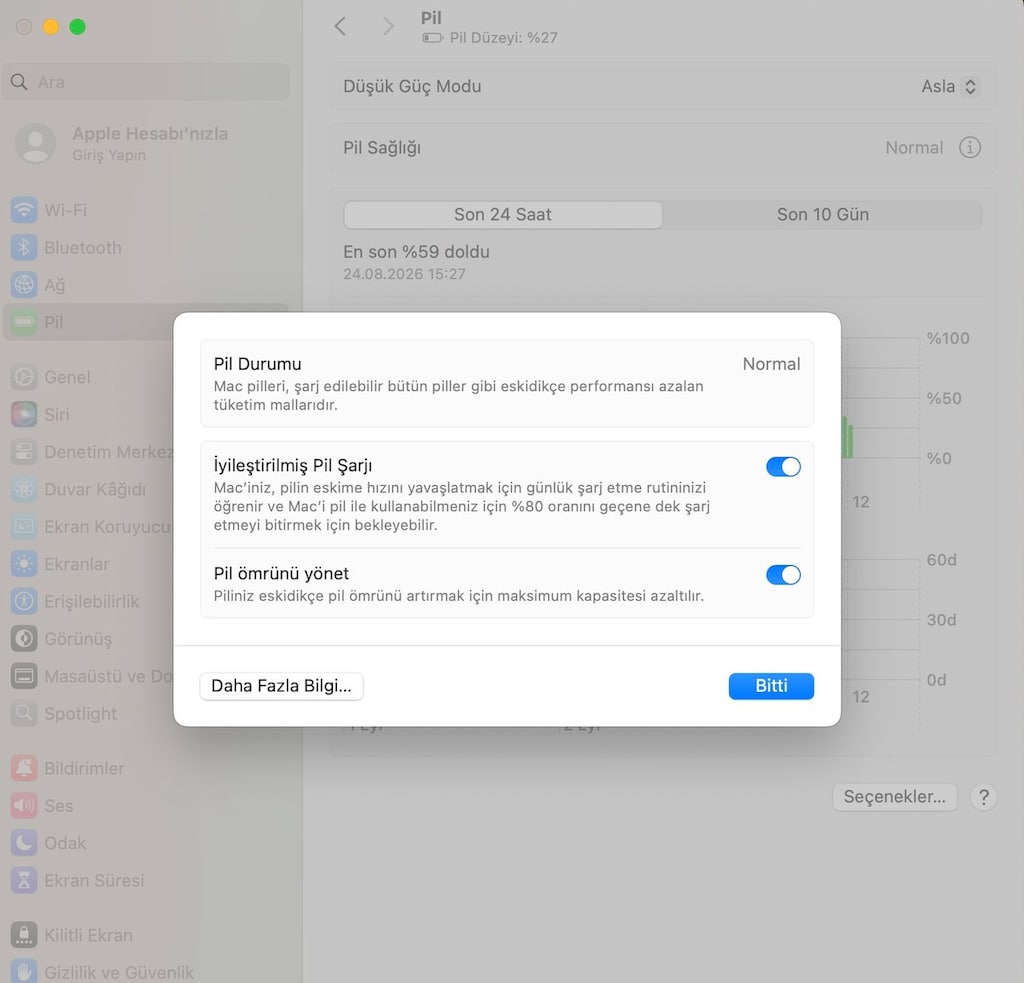Open Erişilebilirlik in sidebar
Viewport: 1024px width, 983px height.
[x=88, y=601]
